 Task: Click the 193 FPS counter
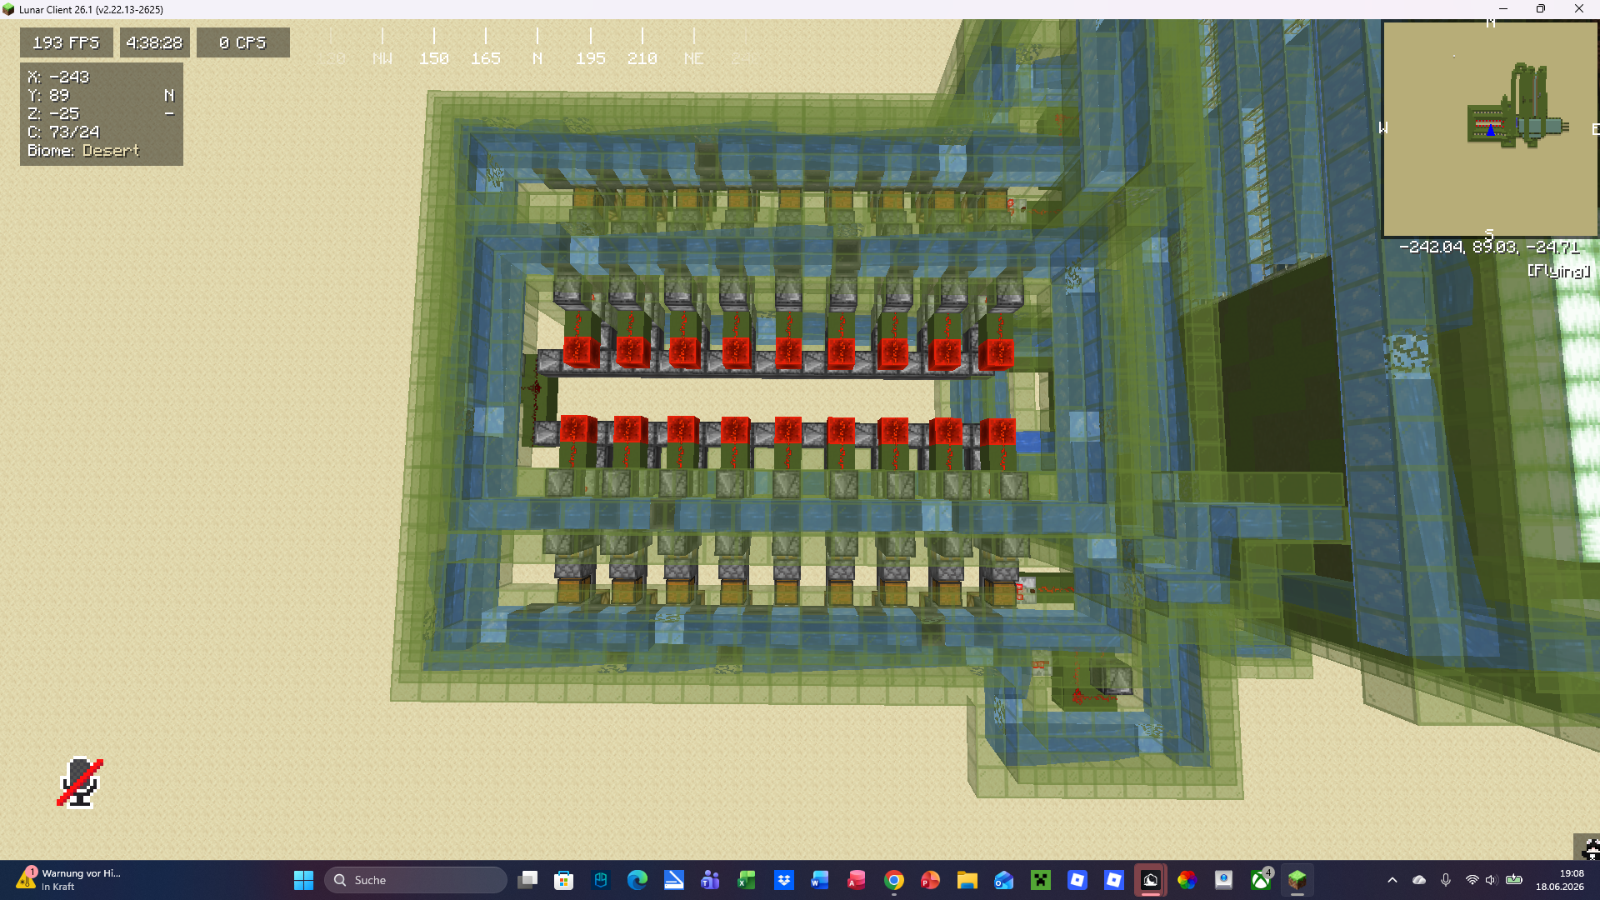pos(66,43)
